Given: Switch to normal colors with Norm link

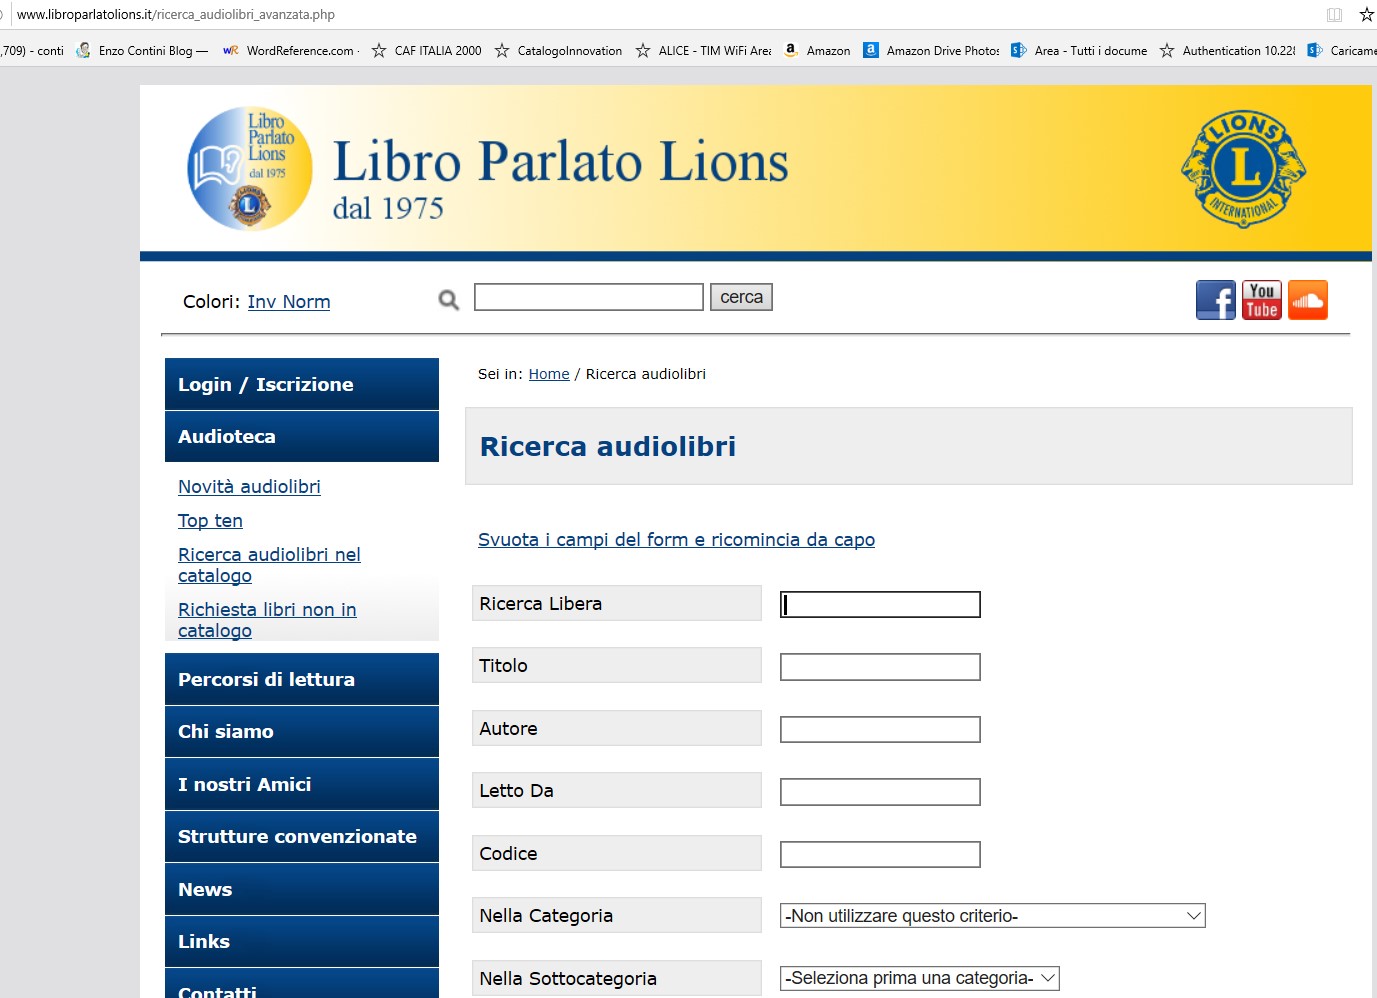Looking at the screenshot, I should (306, 302).
